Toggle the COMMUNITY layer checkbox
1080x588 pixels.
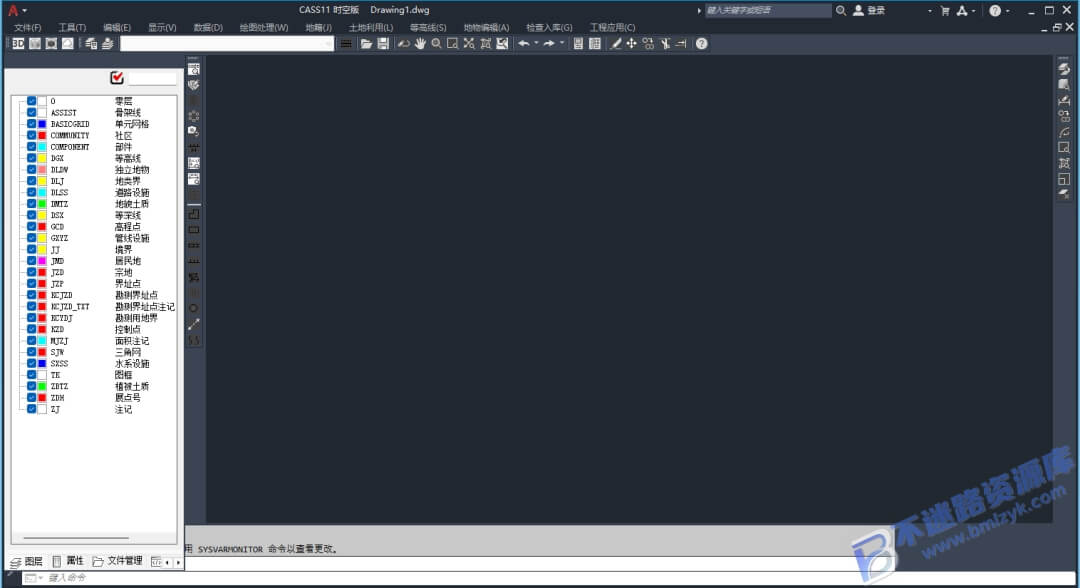[x=32, y=135]
